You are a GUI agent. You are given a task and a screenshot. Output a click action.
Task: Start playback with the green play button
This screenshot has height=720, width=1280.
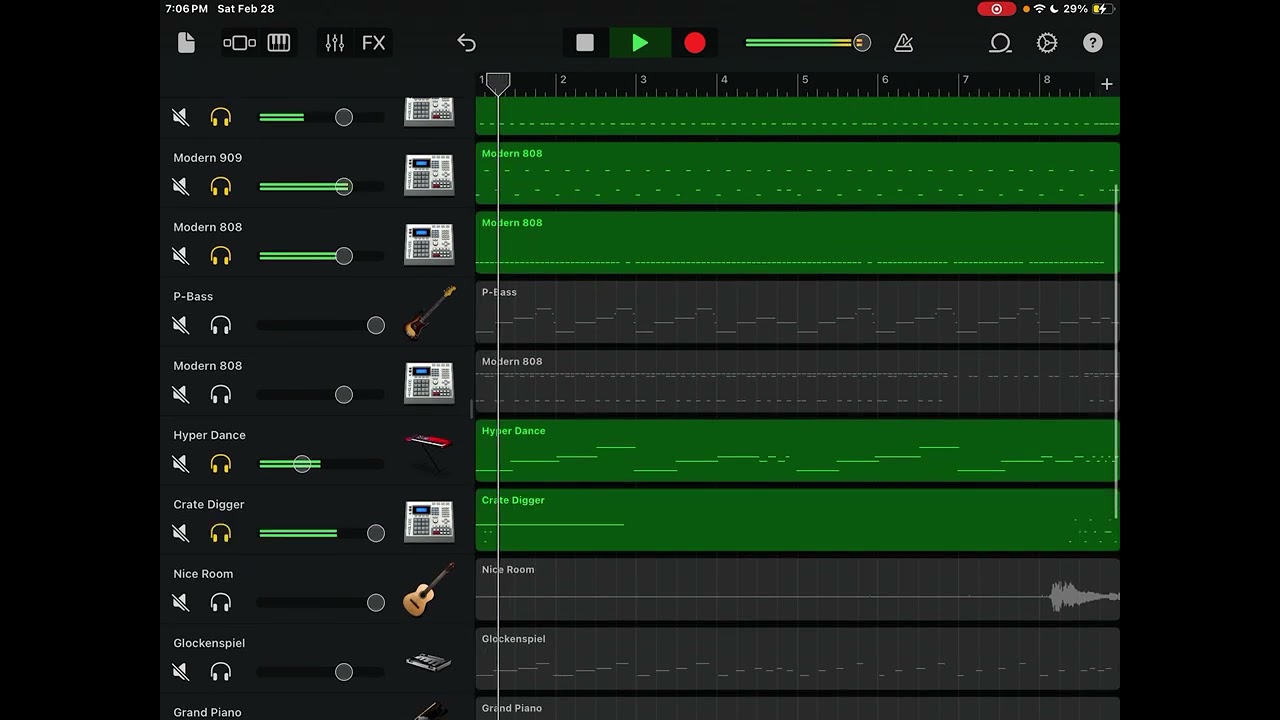pyautogui.click(x=640, y=43)
